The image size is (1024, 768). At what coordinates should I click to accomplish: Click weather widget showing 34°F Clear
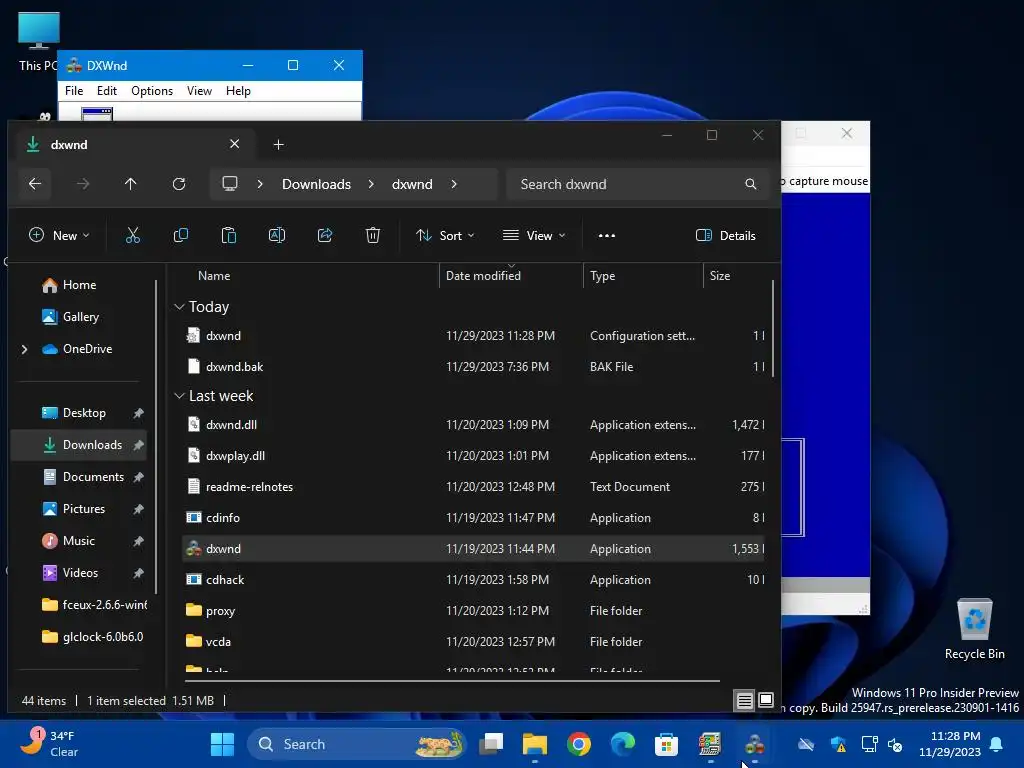[50, 744]
